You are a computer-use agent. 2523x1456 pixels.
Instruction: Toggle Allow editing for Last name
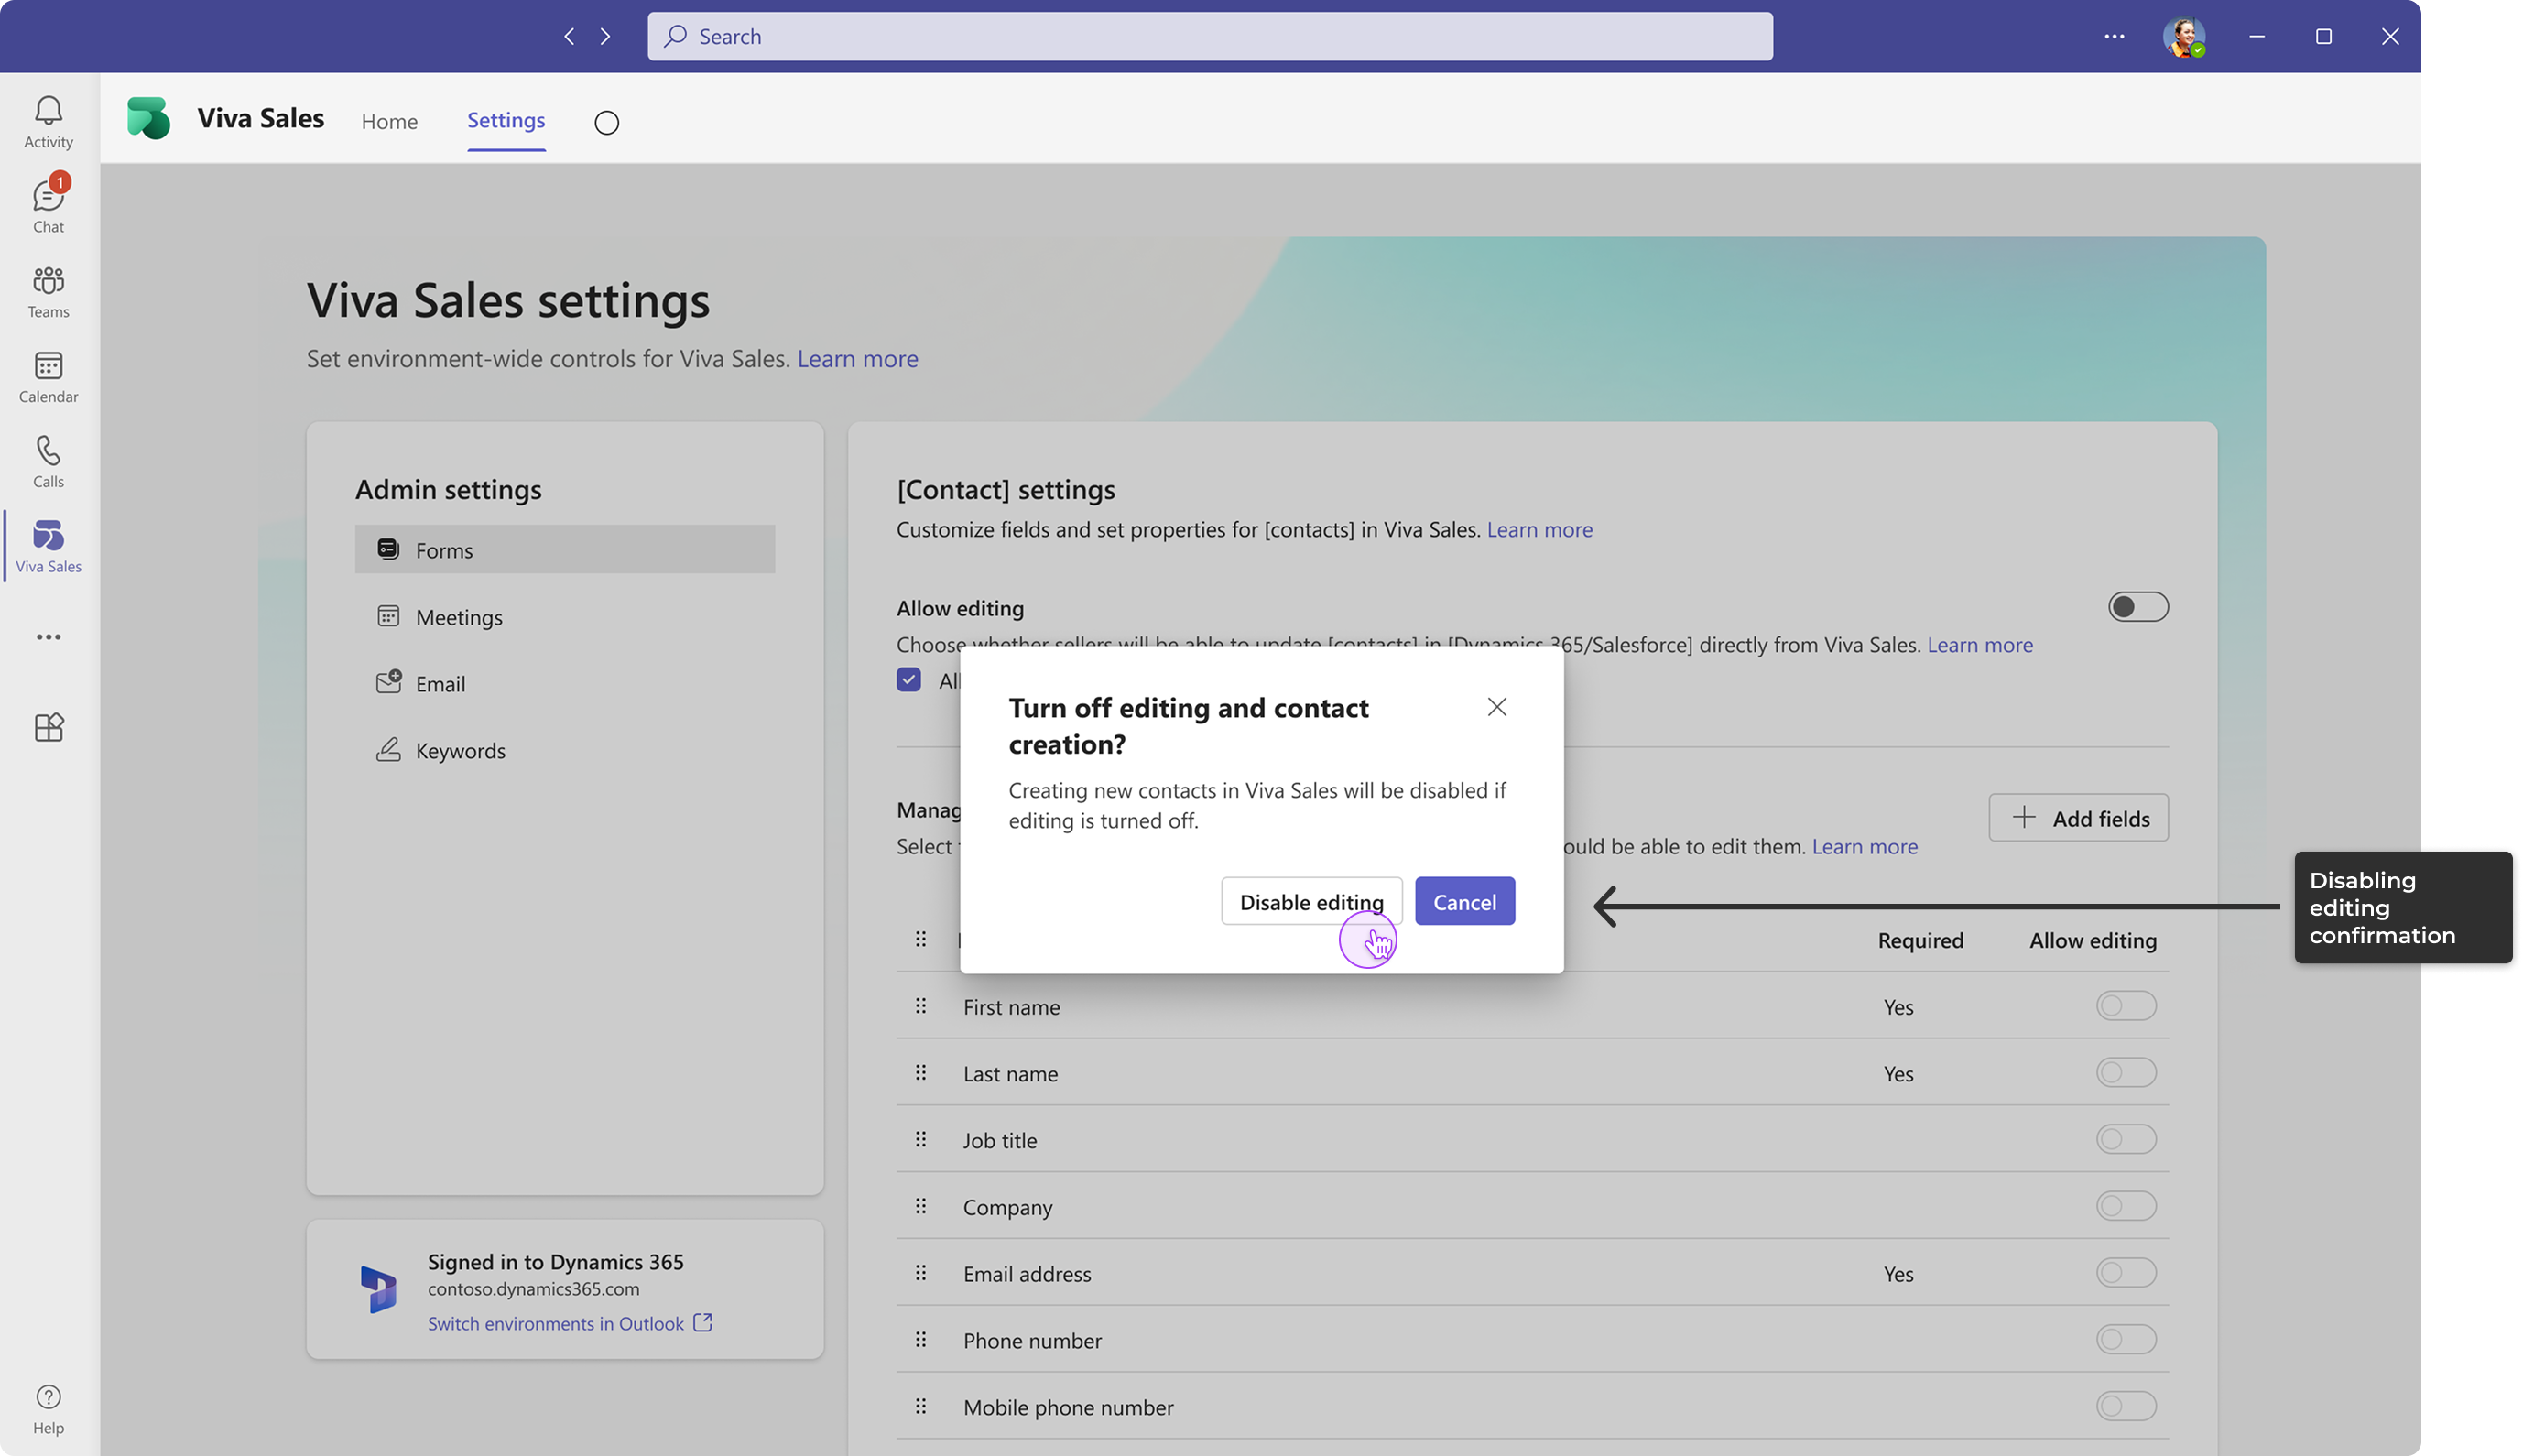click(2126, 1073)
